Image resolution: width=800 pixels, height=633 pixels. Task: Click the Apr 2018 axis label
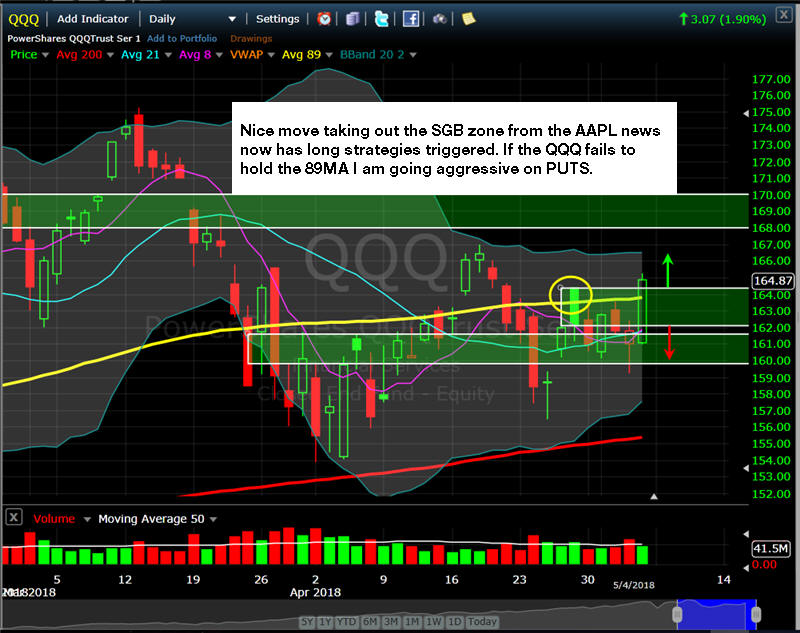[315, 592]
